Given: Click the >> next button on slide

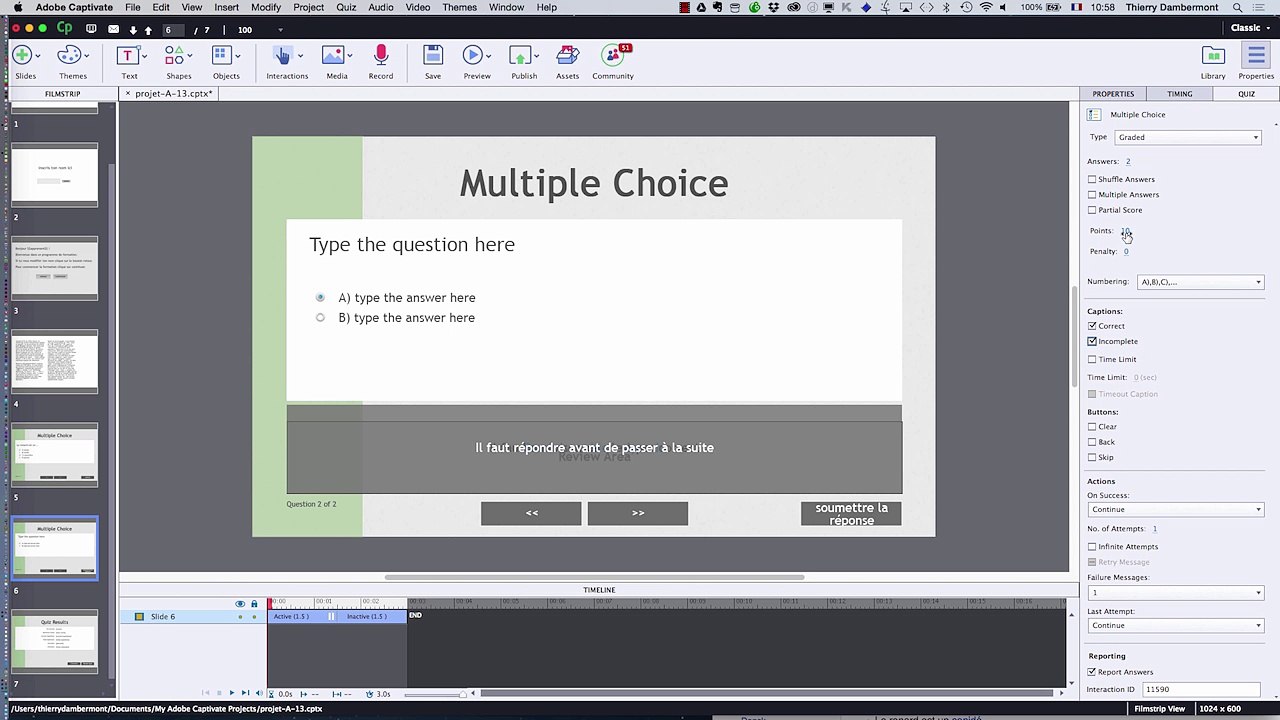Looking at the screenshot, I should (x=638, y=514).
